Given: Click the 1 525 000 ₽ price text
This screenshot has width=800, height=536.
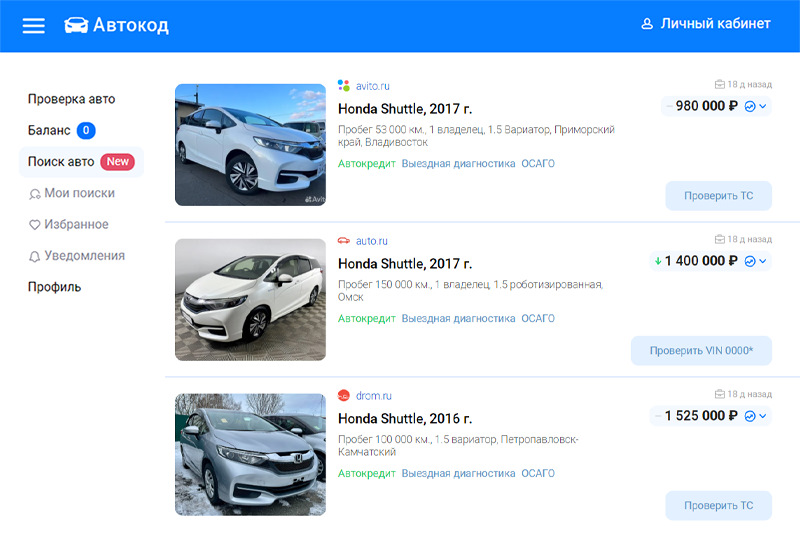Looking at the screenshot, I should [x=701, y=416].
